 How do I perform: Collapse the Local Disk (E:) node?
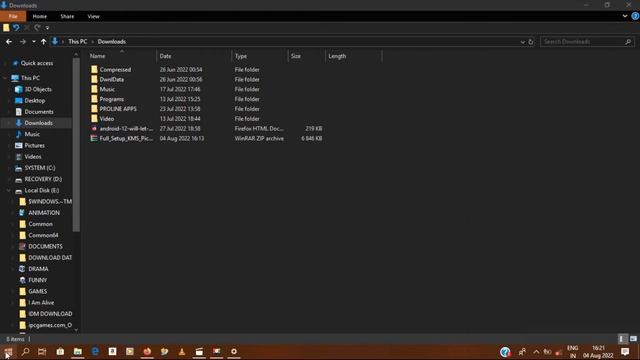point(9,190)
